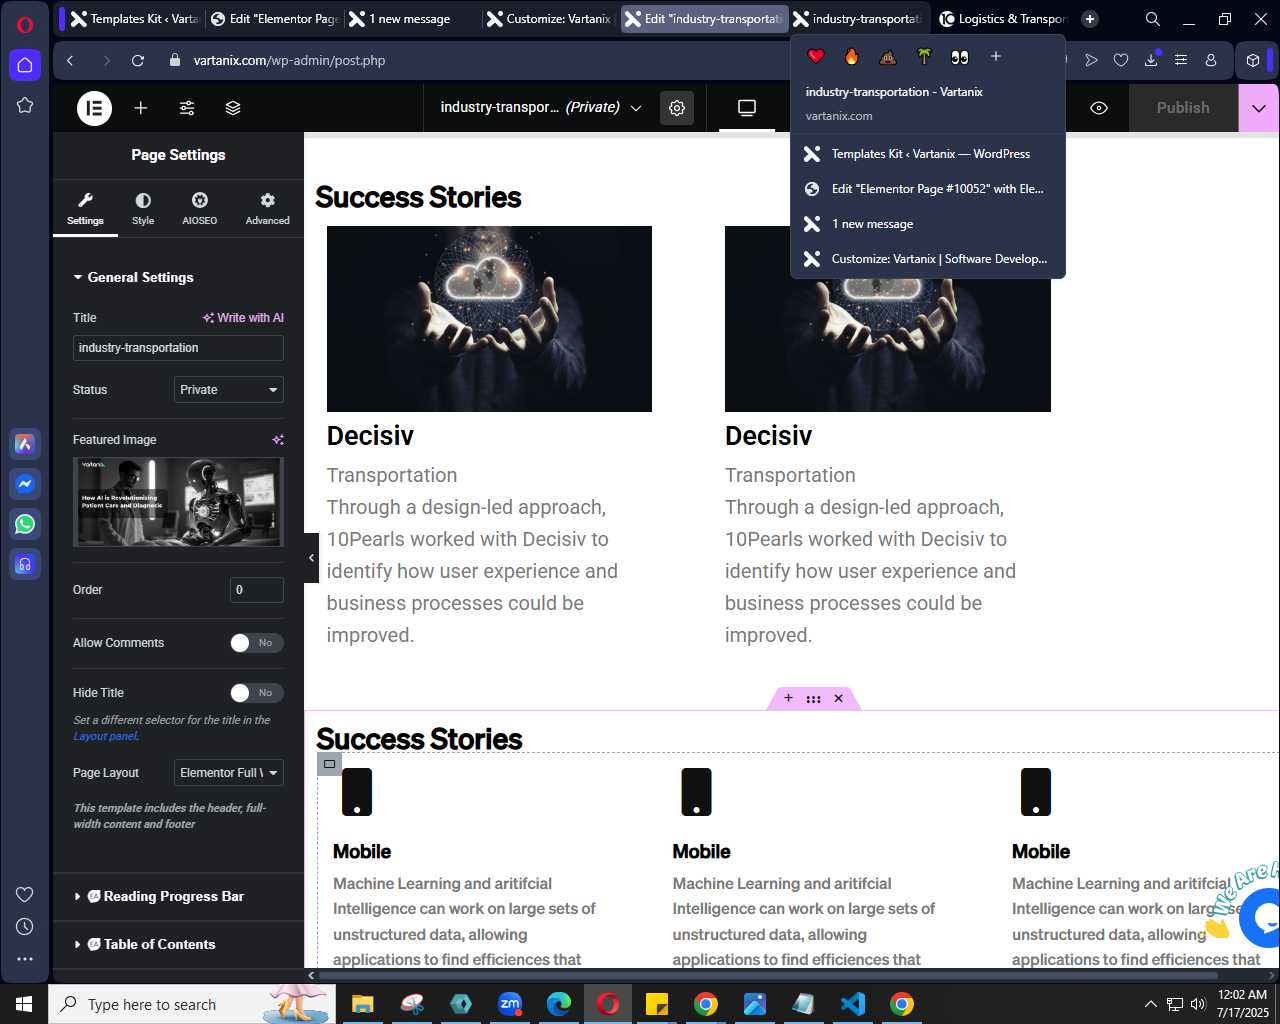Switch to the Settings tab in Page Settings
Screen dimensions: 1280x1024
pyautogui.click(x=85, y=209)
